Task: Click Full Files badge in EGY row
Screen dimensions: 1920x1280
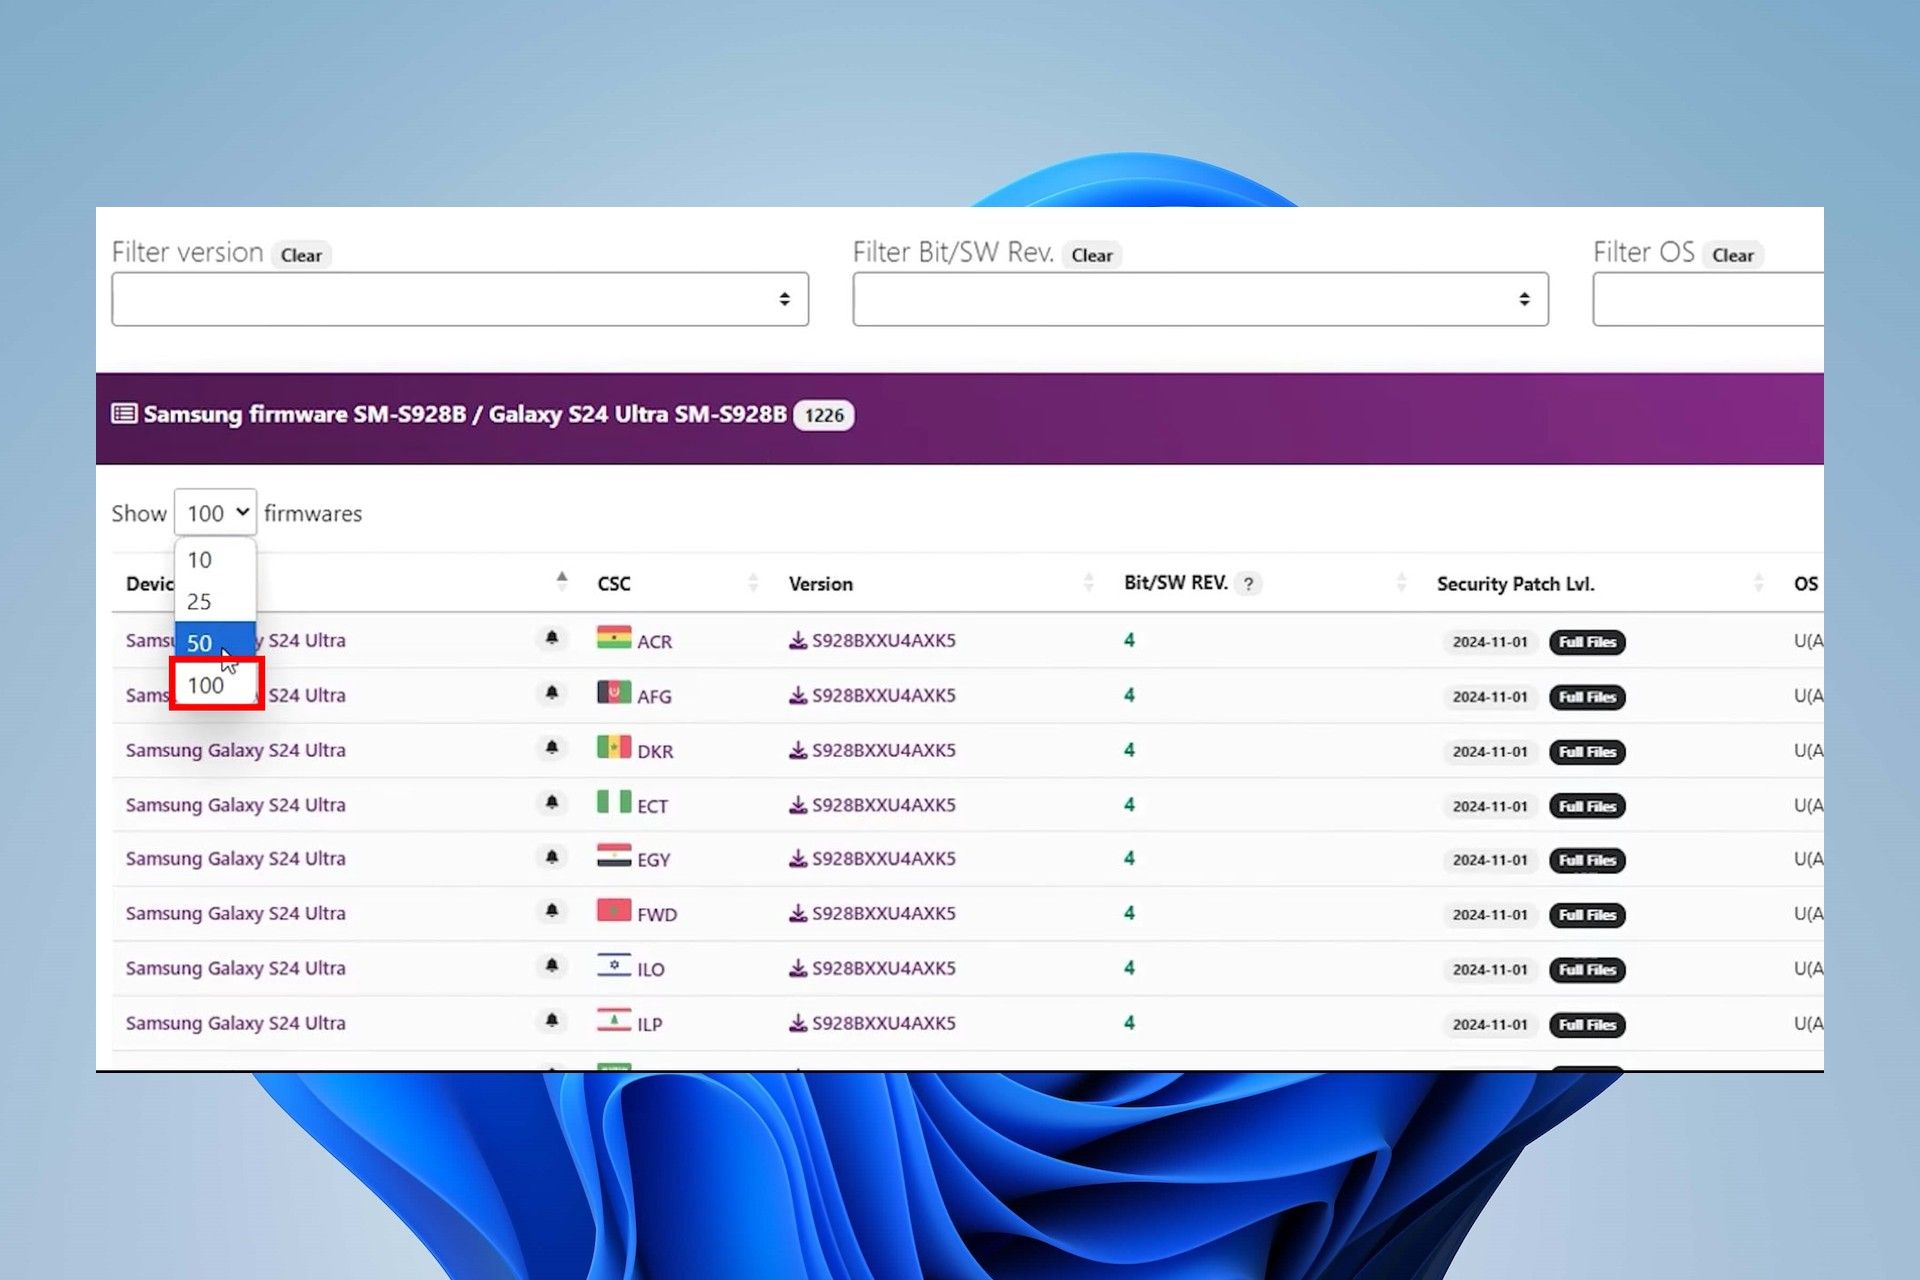Action: click(1587, 860)
